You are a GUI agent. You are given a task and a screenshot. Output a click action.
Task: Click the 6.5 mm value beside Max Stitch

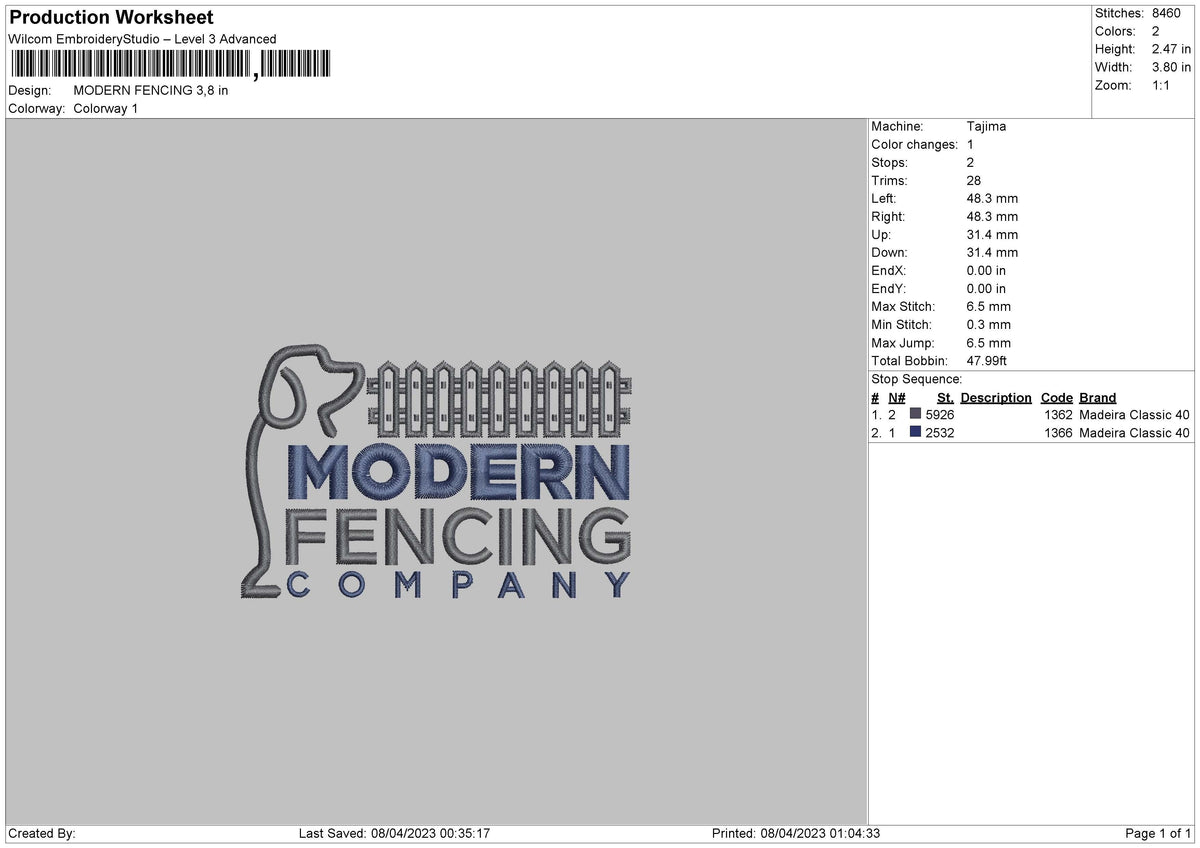click(988, 306)
